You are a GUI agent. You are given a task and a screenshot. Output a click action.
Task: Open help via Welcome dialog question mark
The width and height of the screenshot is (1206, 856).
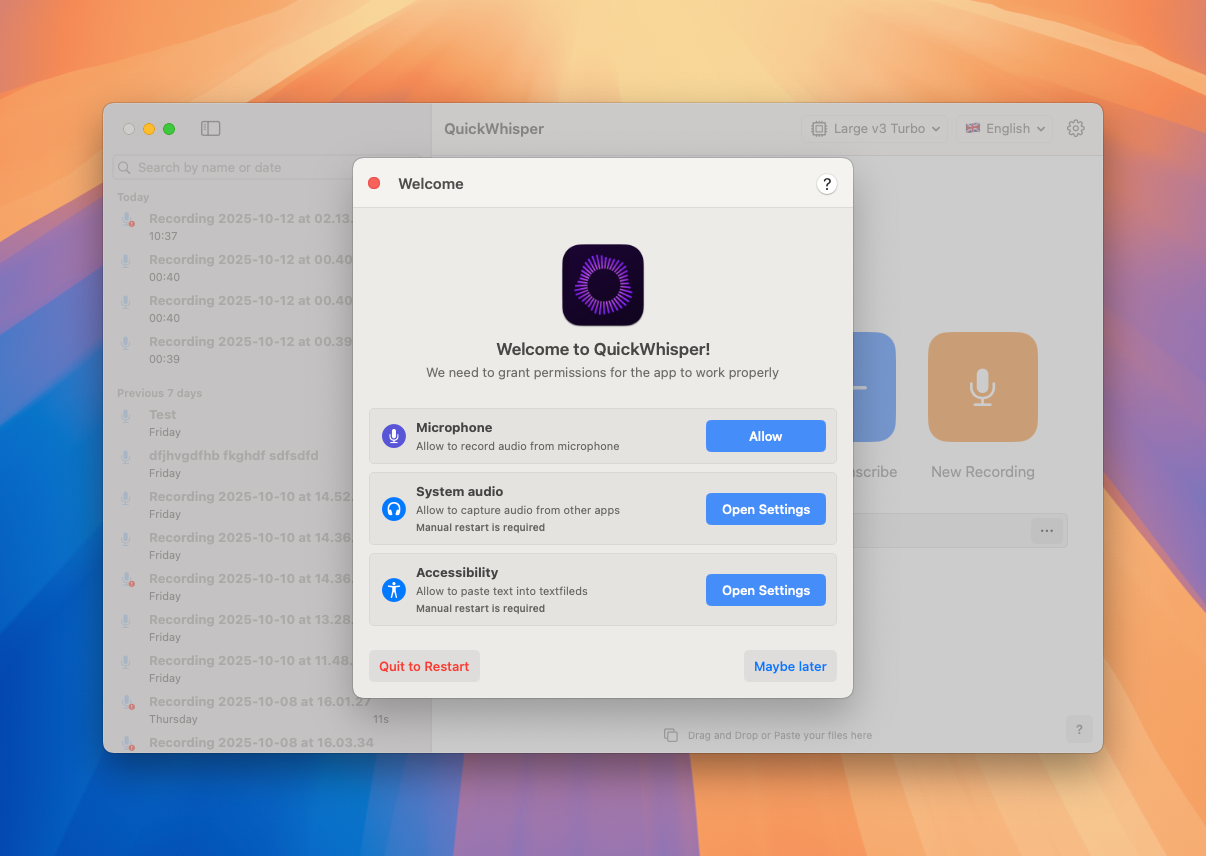pos(826,184)
